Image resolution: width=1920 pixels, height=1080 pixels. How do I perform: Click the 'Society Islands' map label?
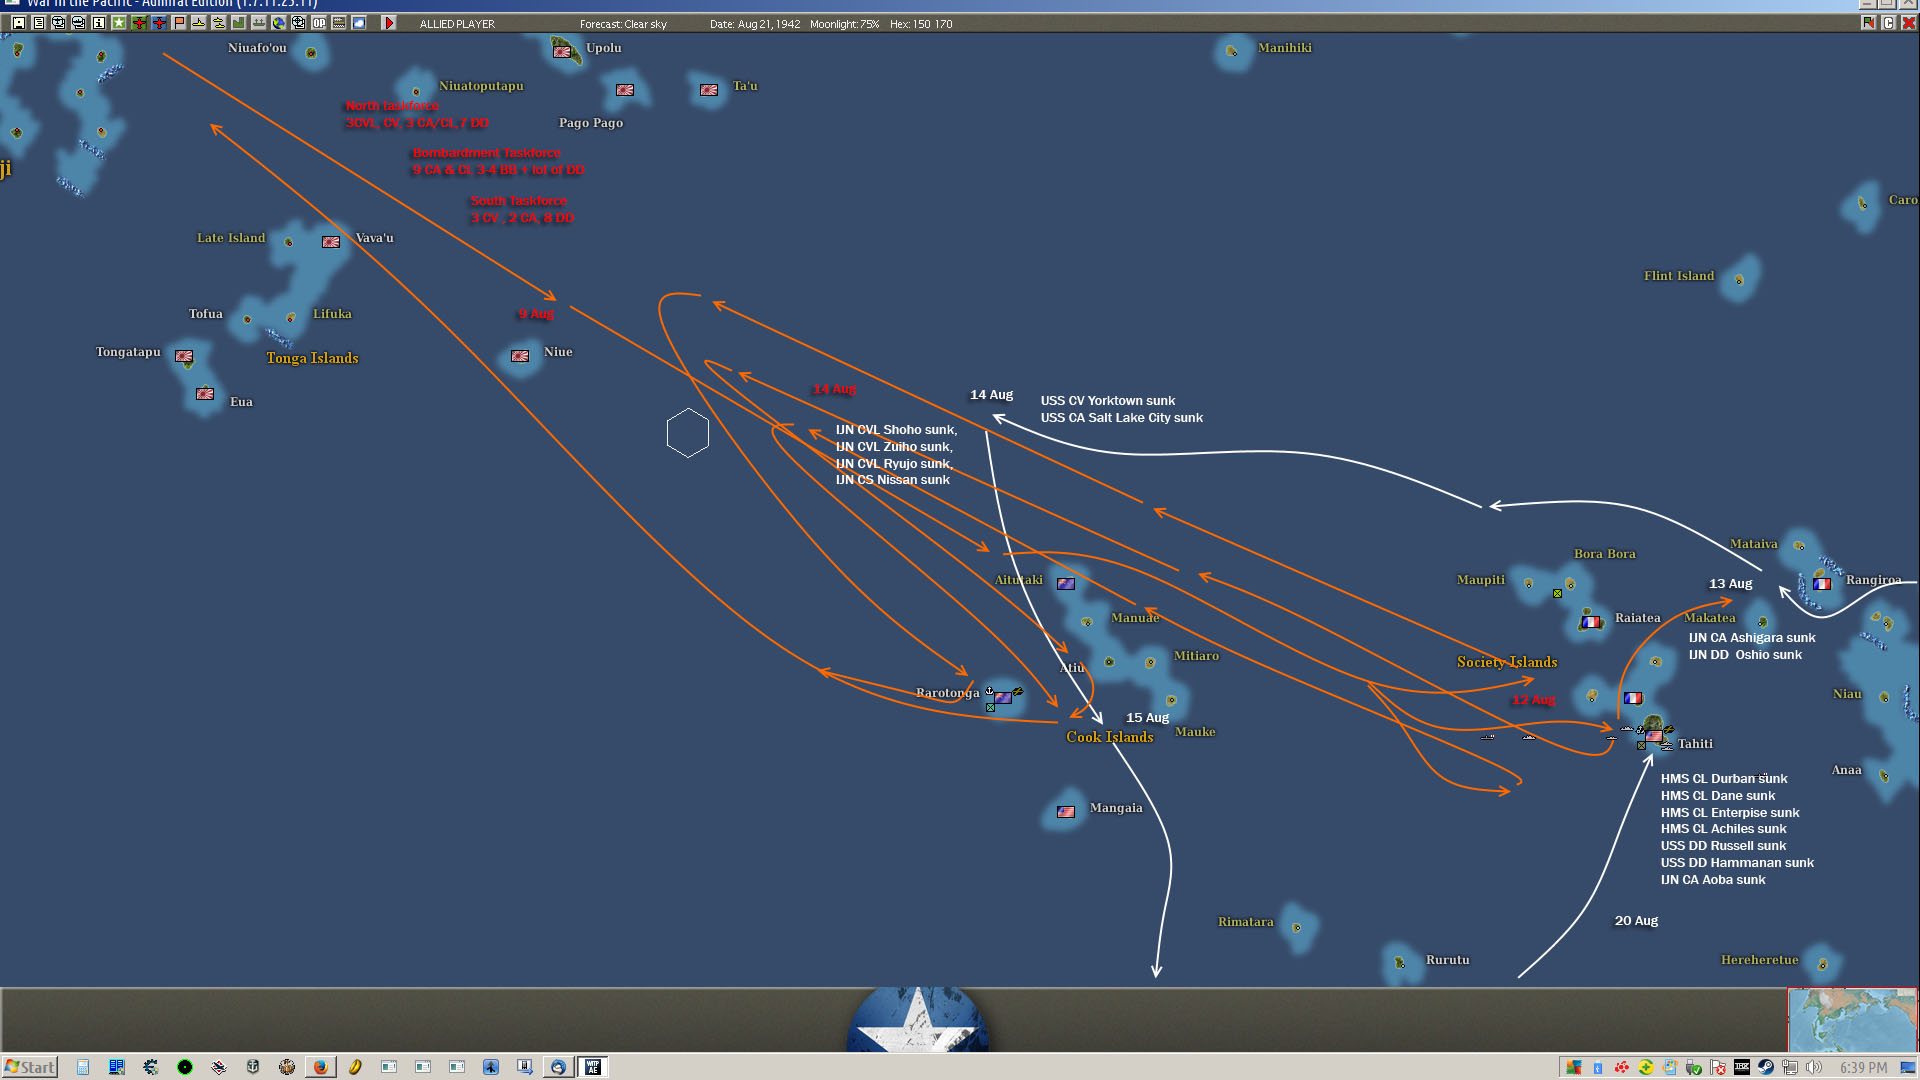coord(1507,662)
